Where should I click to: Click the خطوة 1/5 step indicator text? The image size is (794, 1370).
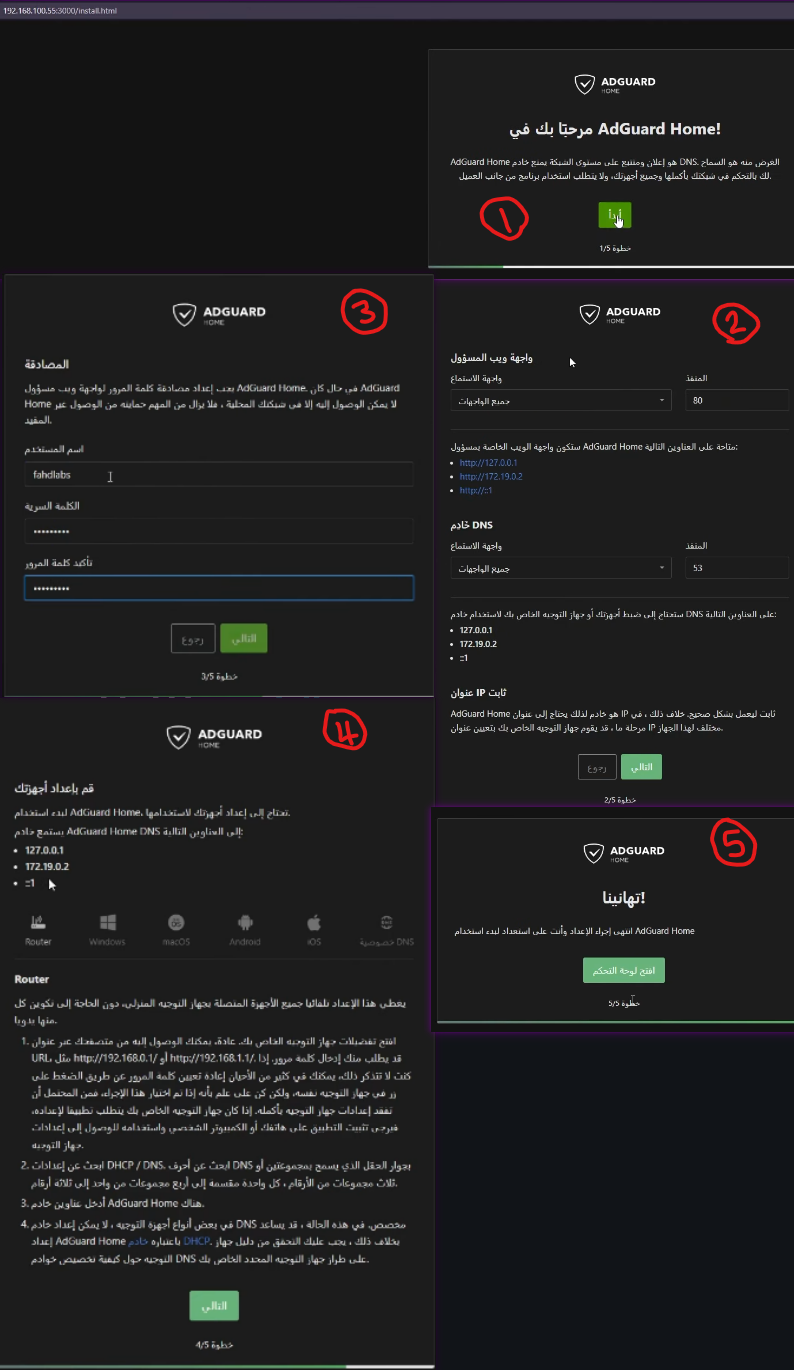point(615,248)
